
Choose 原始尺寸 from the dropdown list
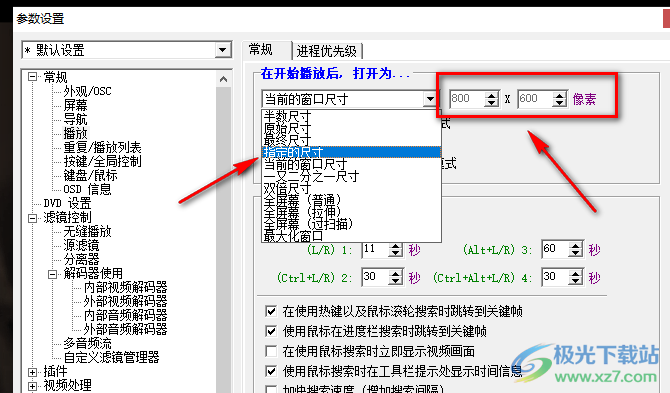click(x=351, y=128)
